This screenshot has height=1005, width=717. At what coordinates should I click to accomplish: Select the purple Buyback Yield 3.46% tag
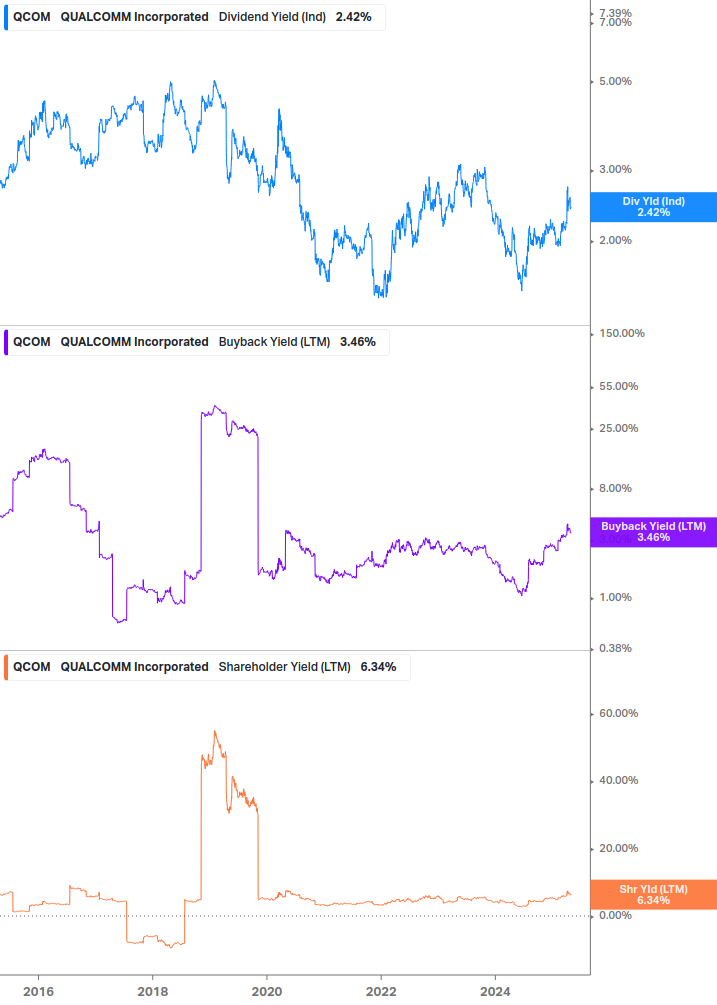pos(654,532)
